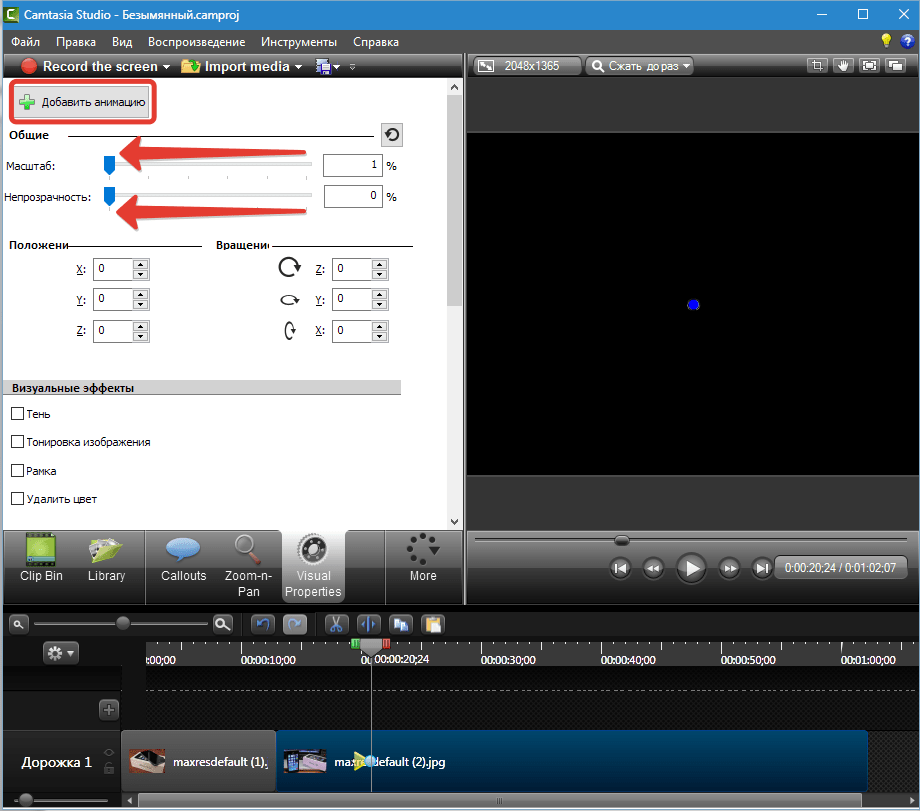Reset general settings with circular arrow
Viewport: 920px width, 811px height.
click(391, 135)
